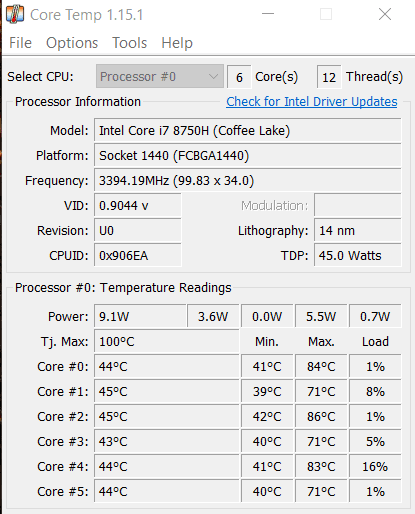
Task: Follow the Check for Intel Driver Updates link
Action: tap(312, 102)
